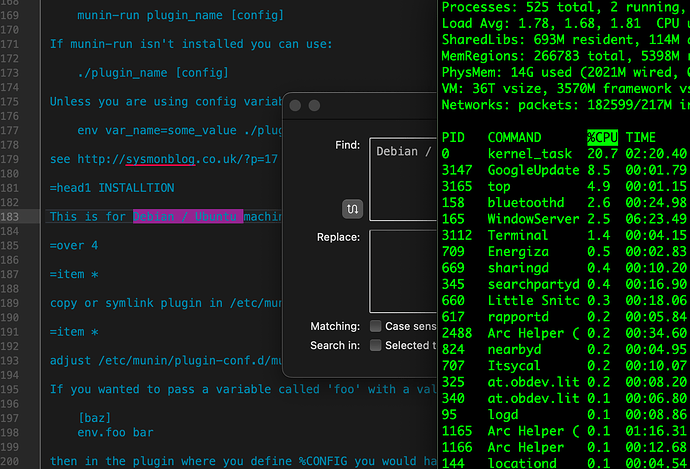The height and width of the screenshot is (469, 690).
Task: Click the 'copy or symlink plugin' line
Action: pos(165,303)
